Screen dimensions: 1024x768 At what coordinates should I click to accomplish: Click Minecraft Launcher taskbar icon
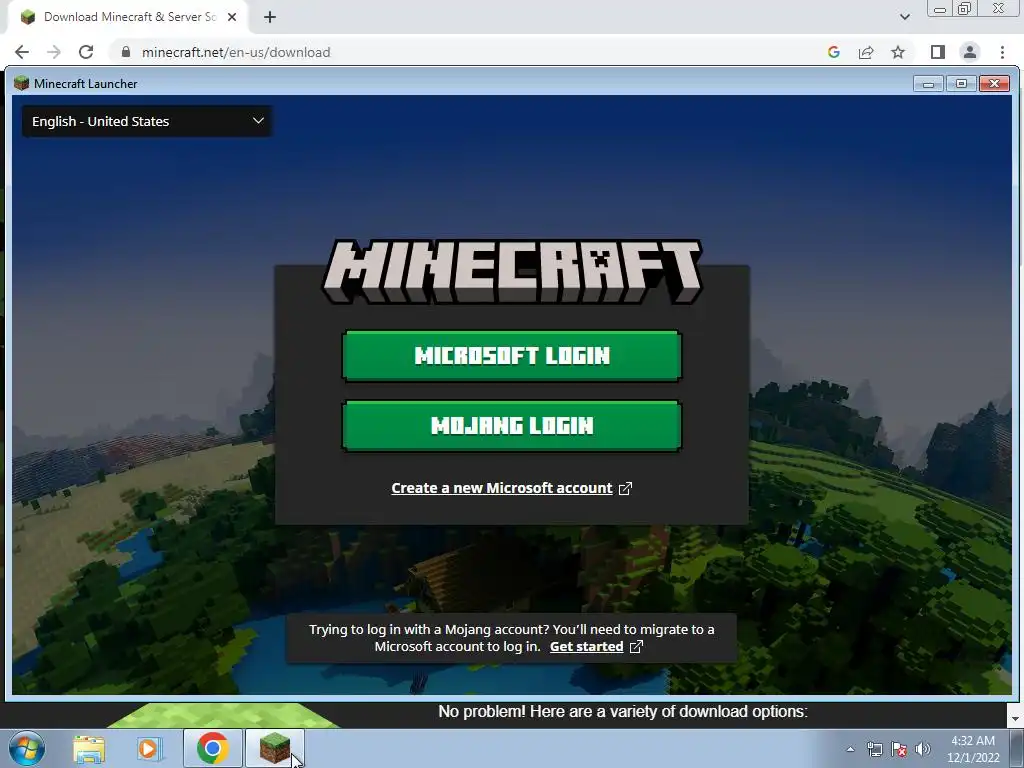[x=275, y=748]
